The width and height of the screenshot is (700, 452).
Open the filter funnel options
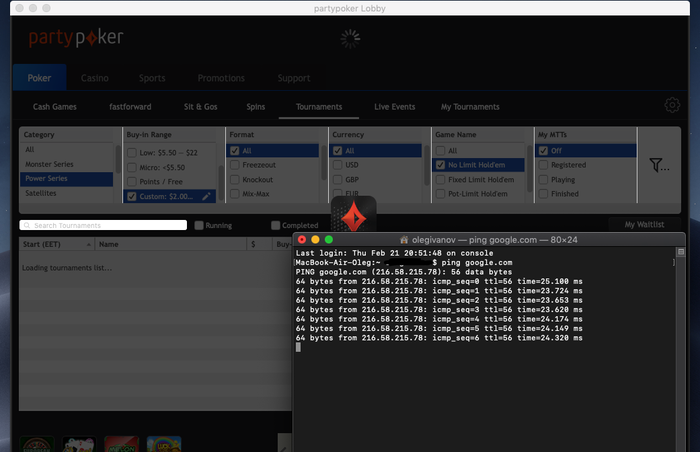click(658, 165)
